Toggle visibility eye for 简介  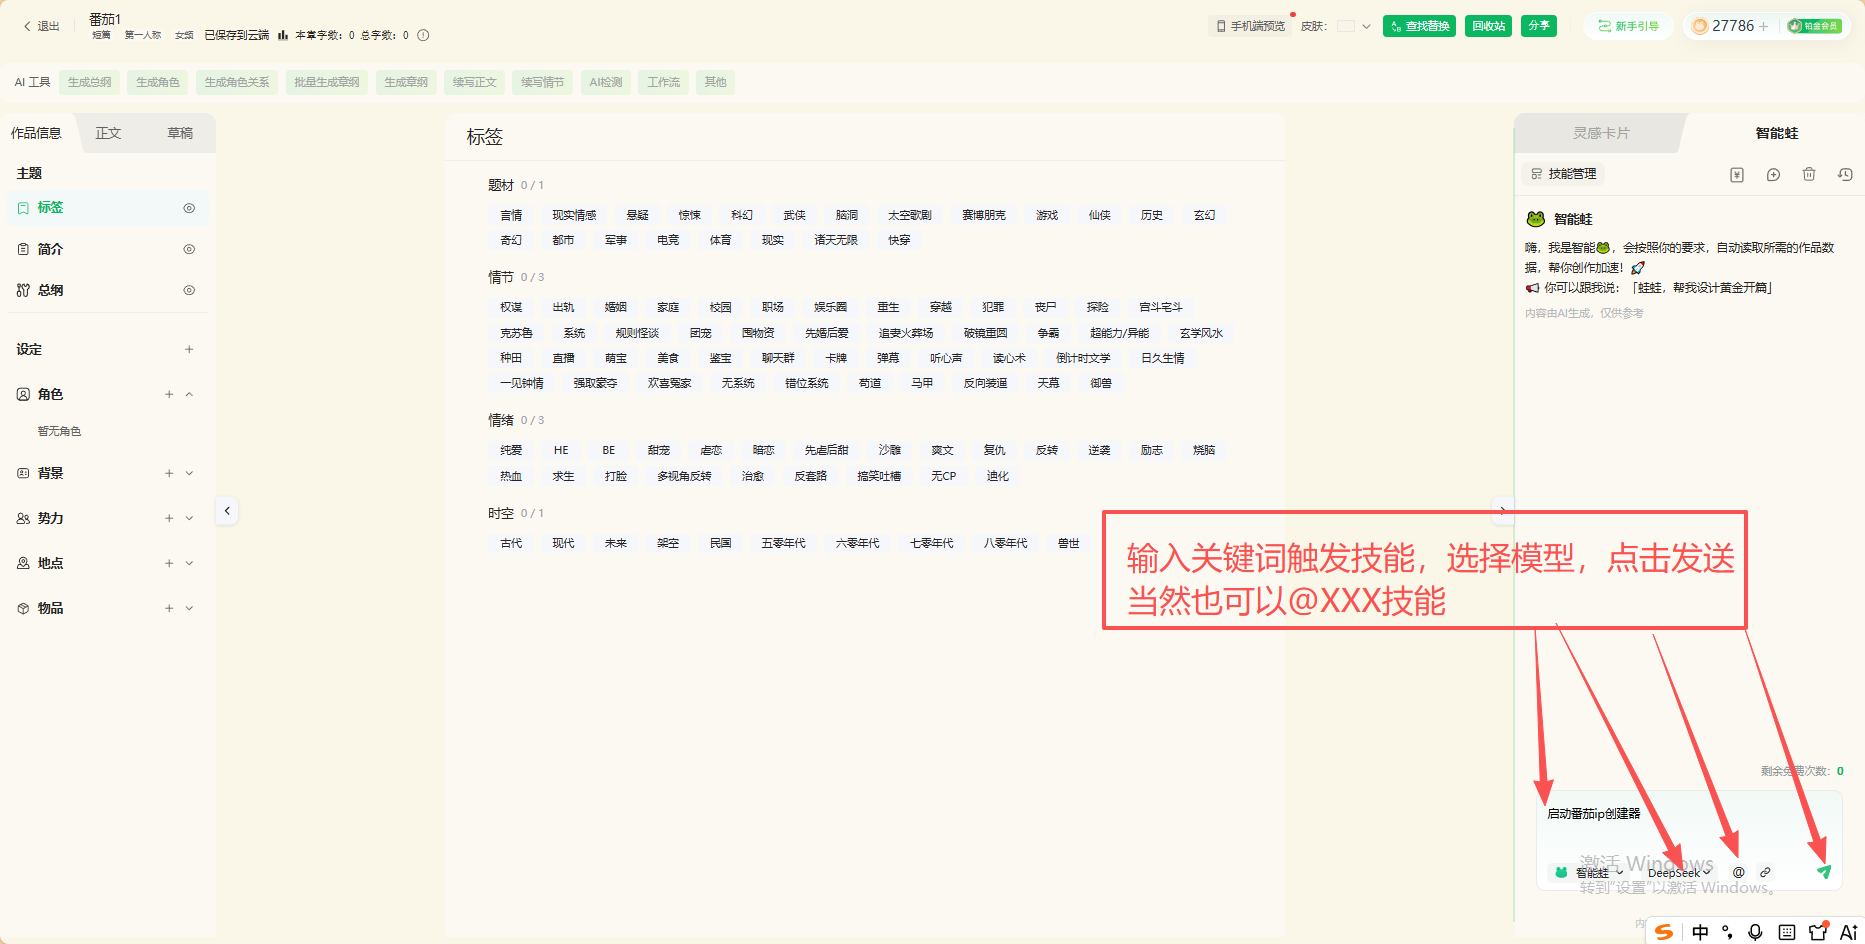point(189,249)
